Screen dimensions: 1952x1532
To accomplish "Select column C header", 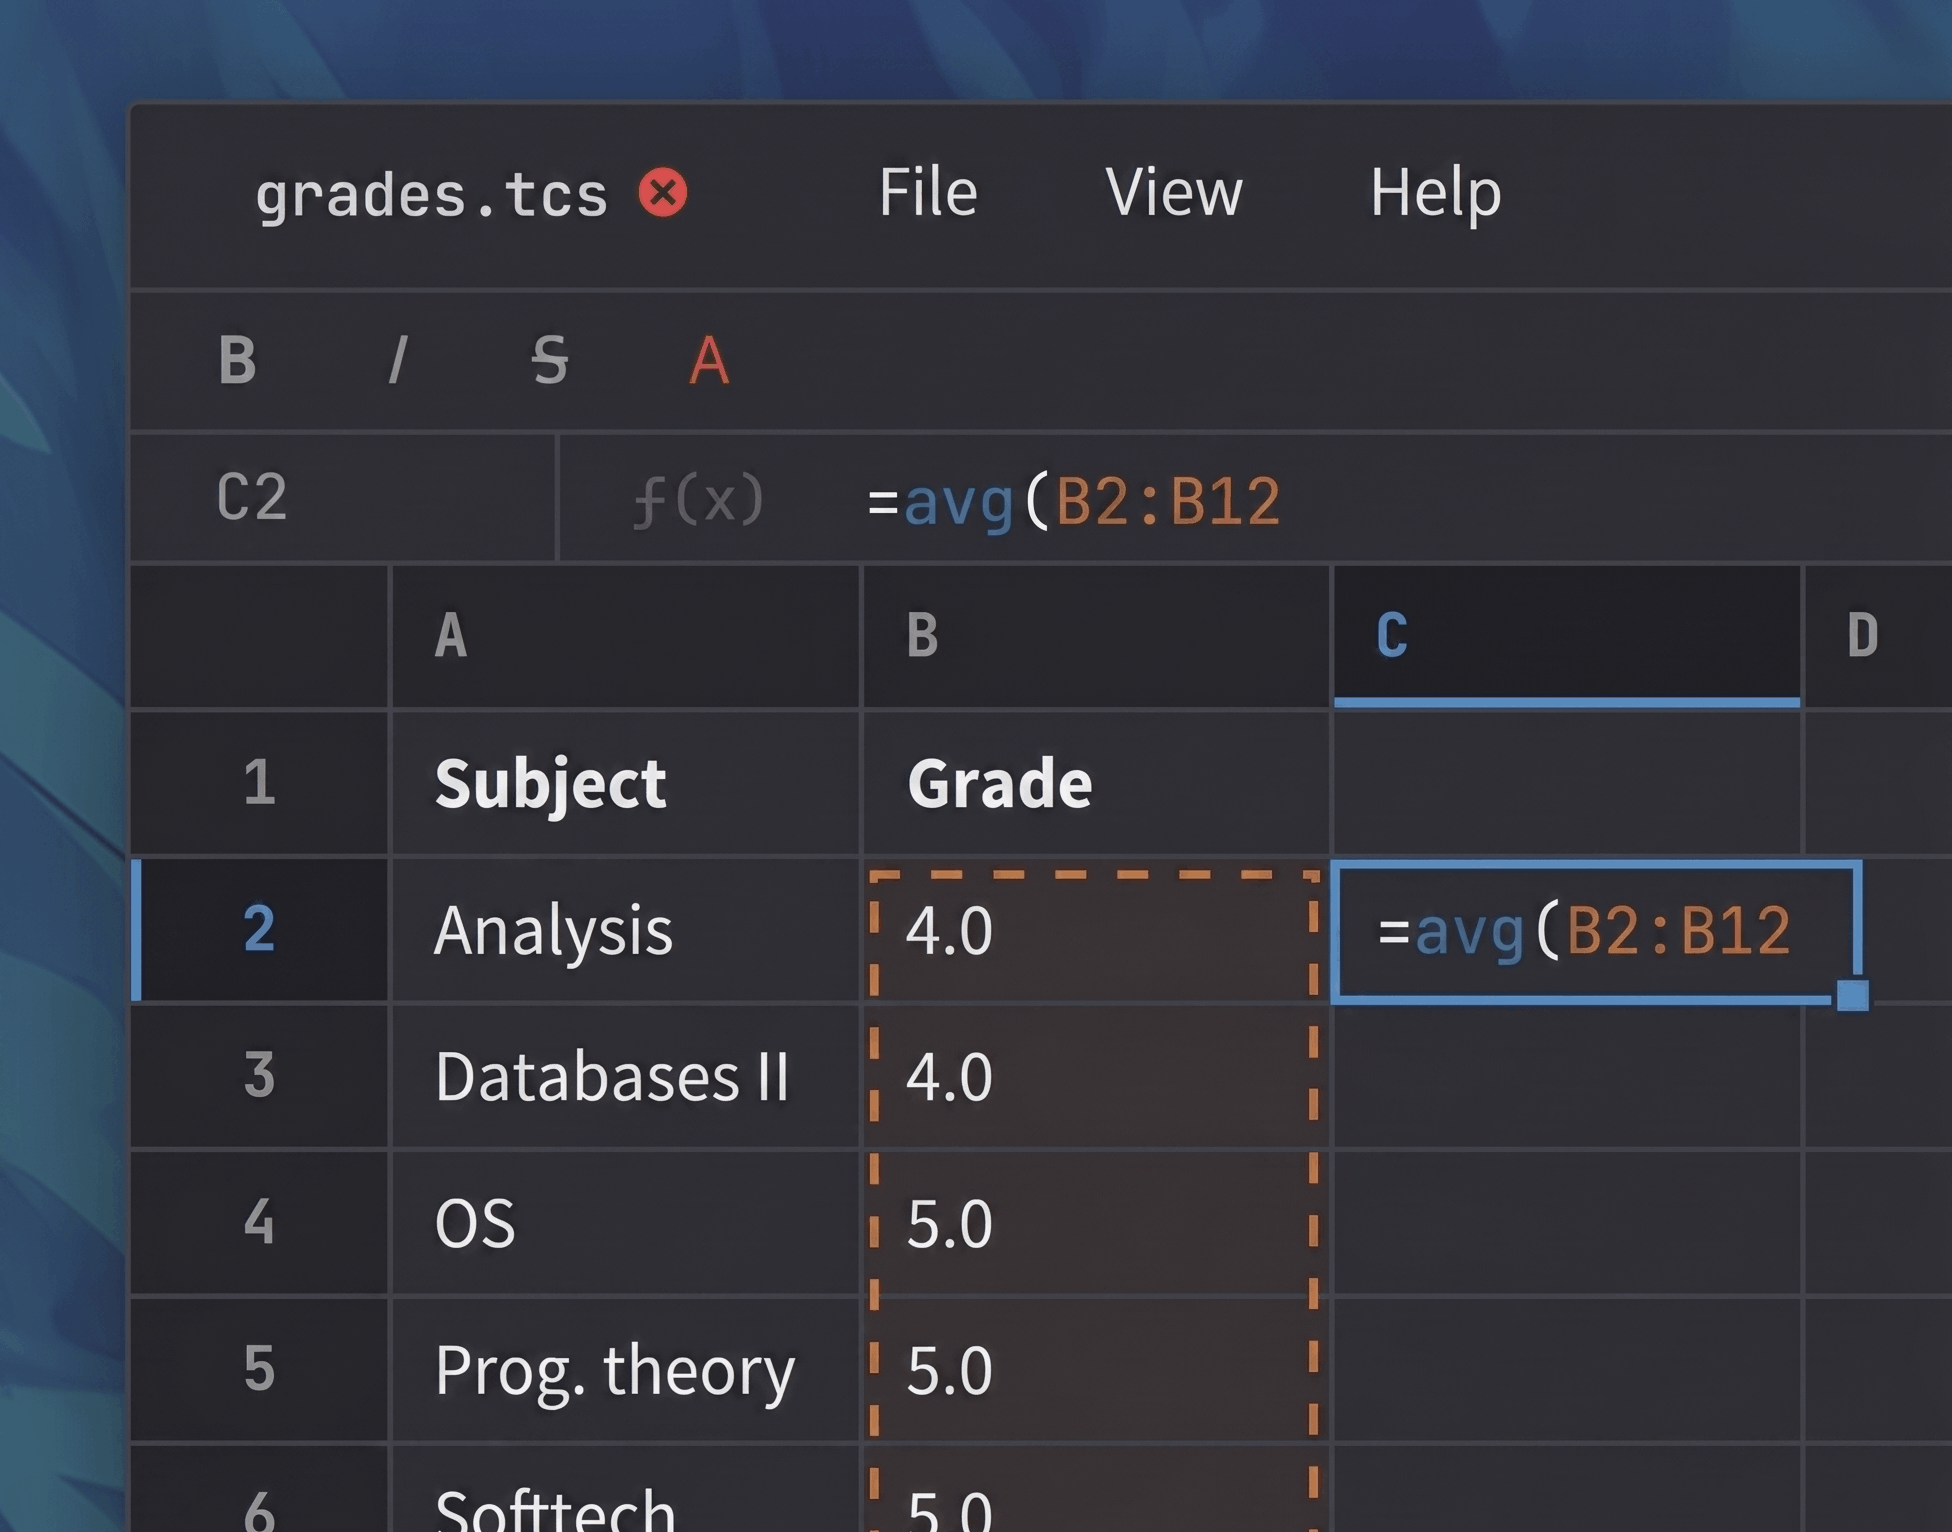I will coord(1567,636).
